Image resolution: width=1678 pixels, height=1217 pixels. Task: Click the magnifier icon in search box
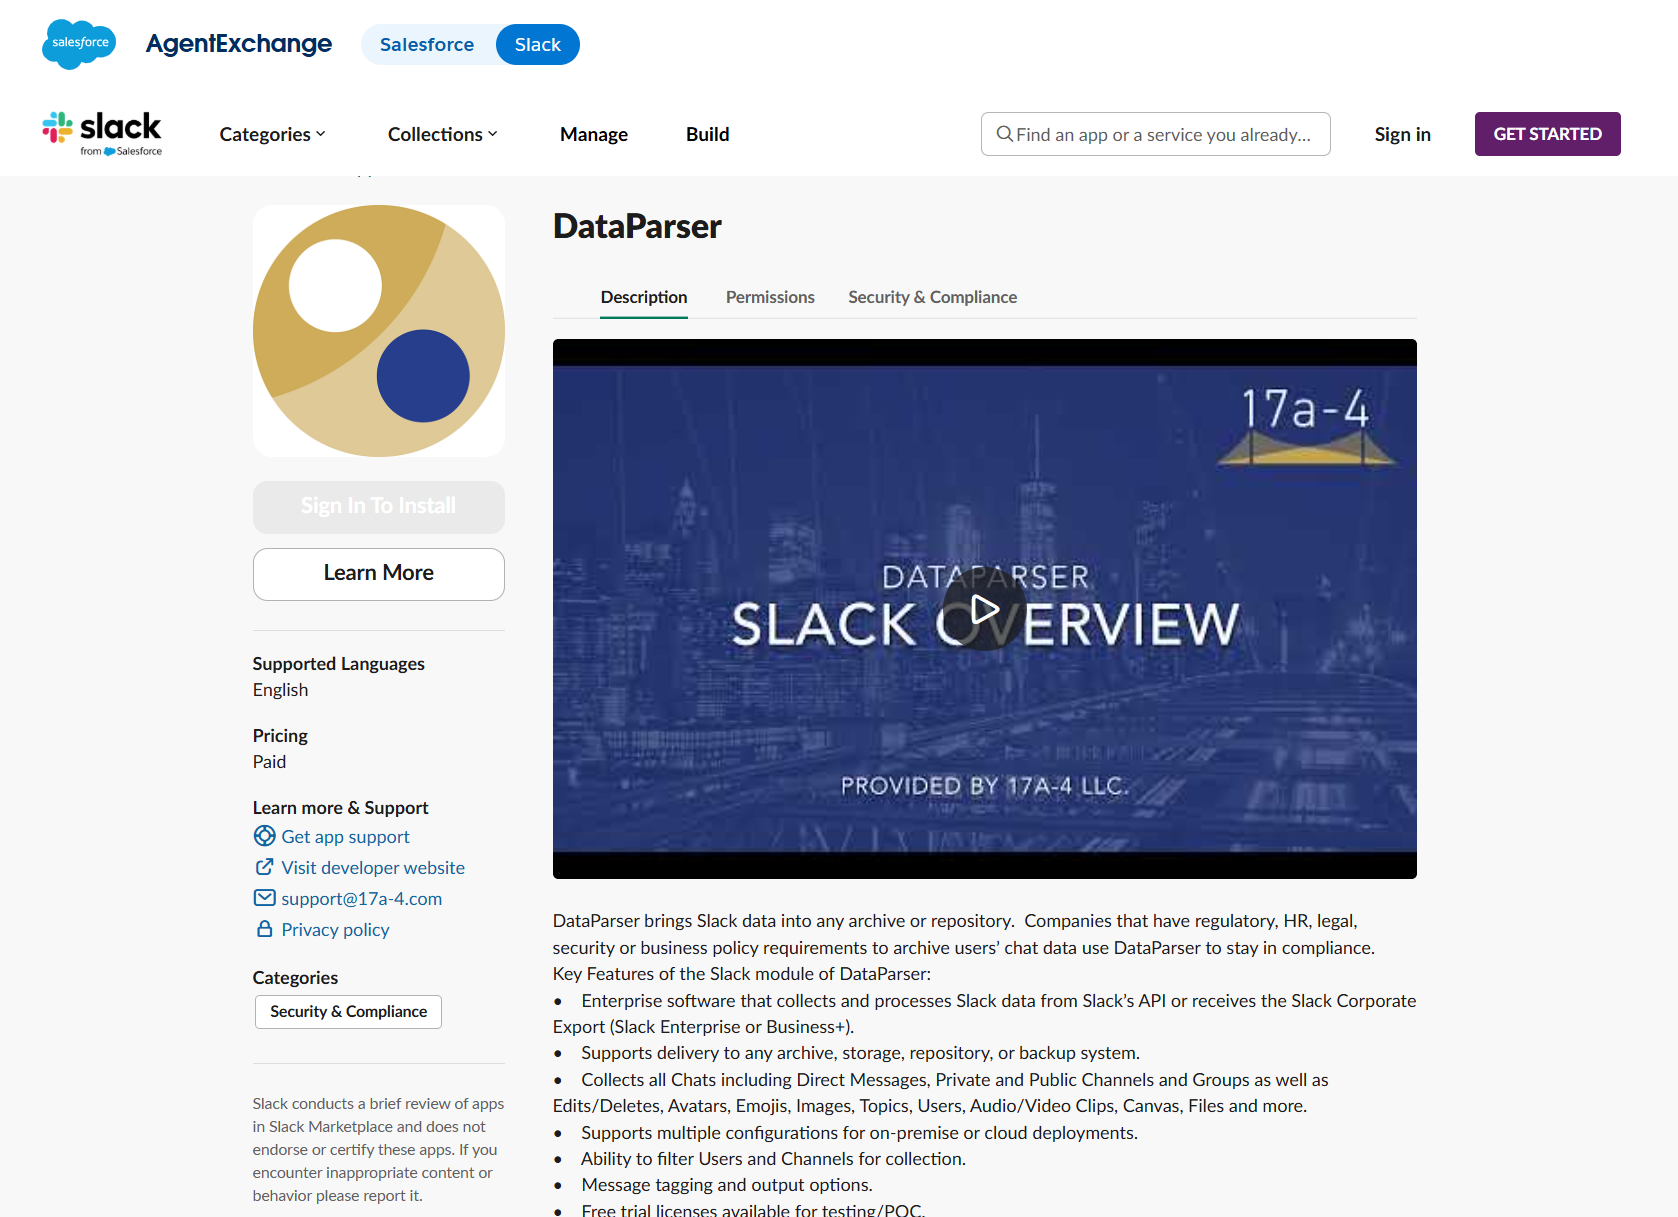pyautogui.click(x=1004, y=134)
